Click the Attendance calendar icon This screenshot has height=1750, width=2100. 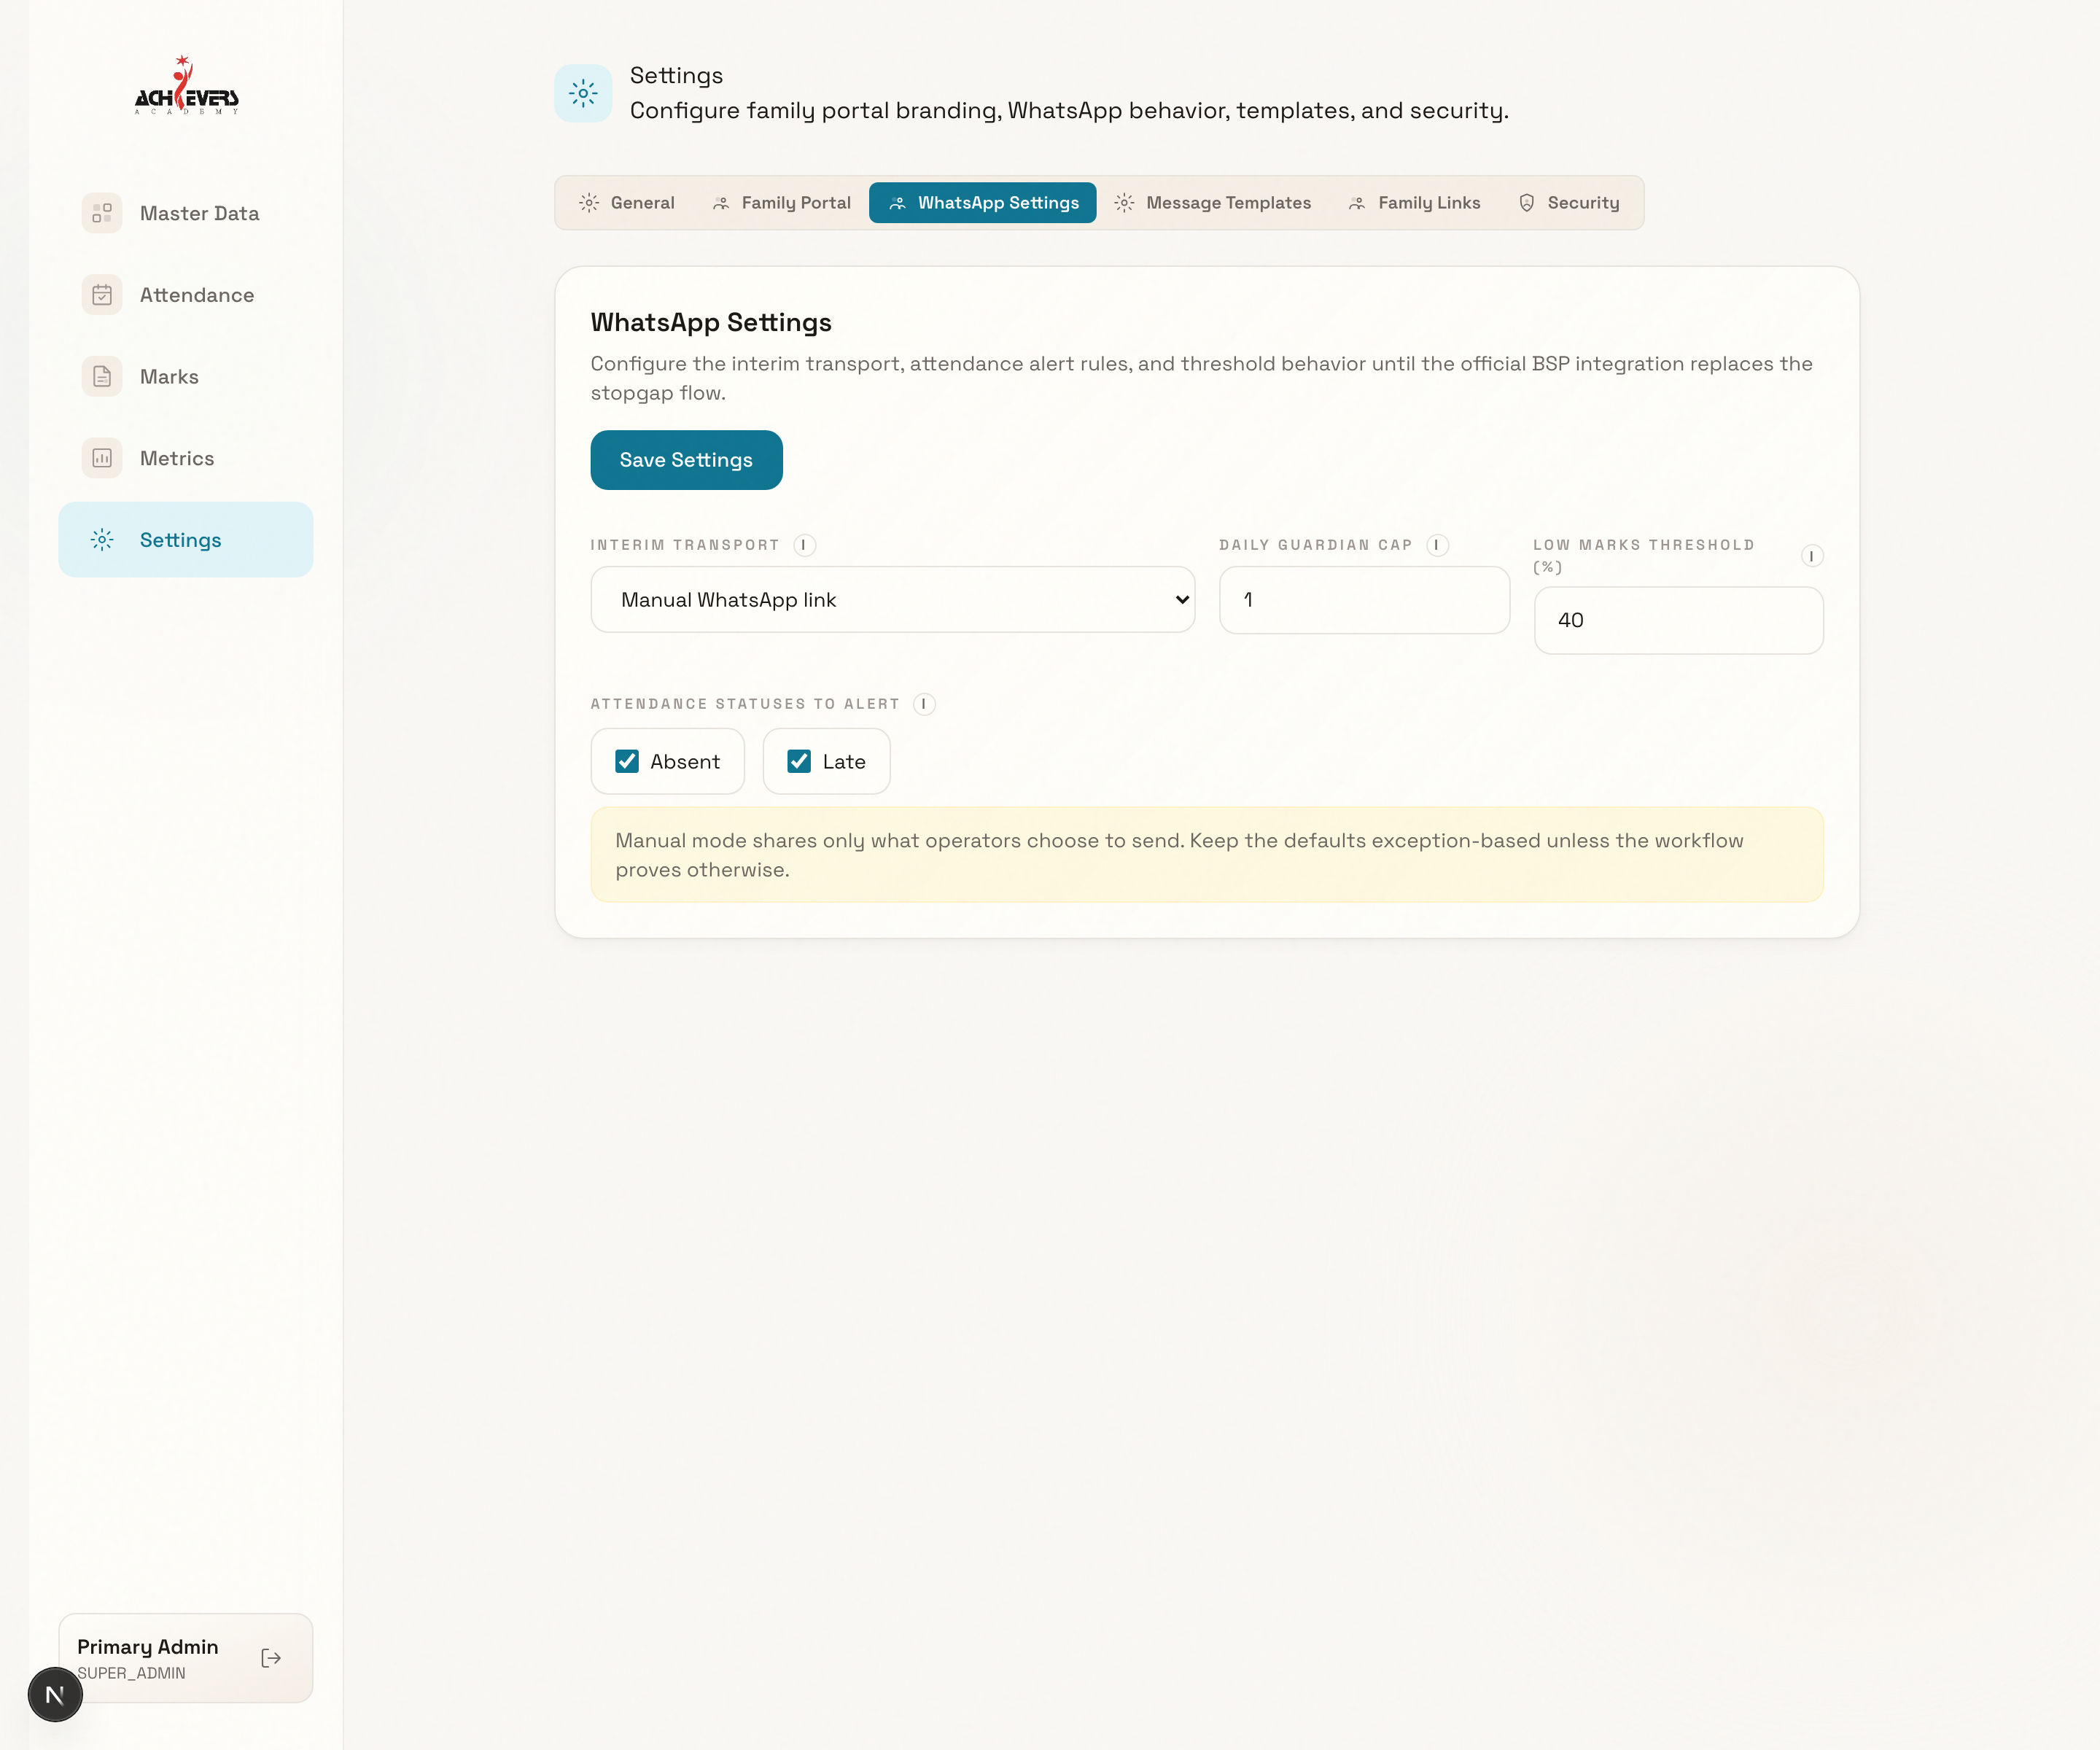(102, 295)
